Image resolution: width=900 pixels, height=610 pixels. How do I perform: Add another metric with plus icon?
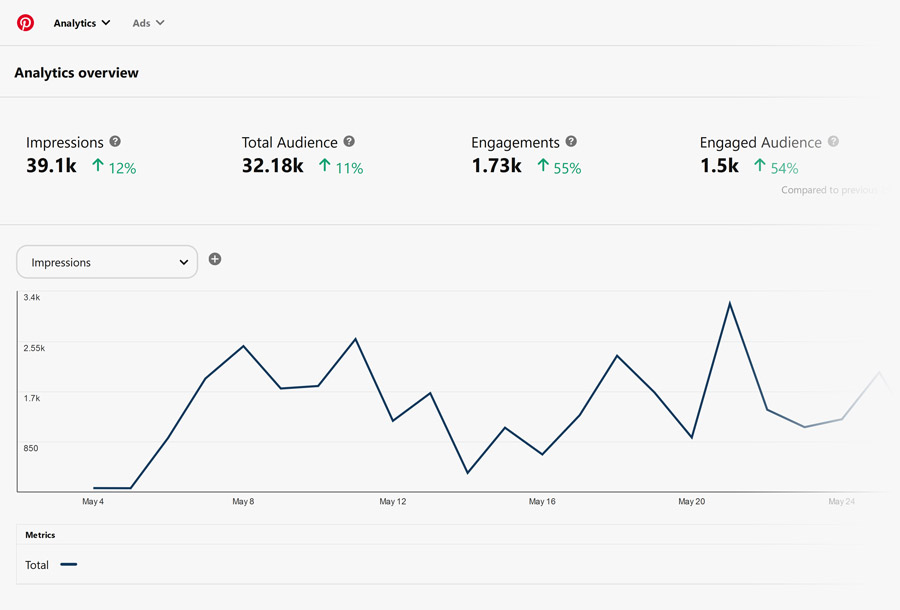pyautogui.click(x=215, y=259)
